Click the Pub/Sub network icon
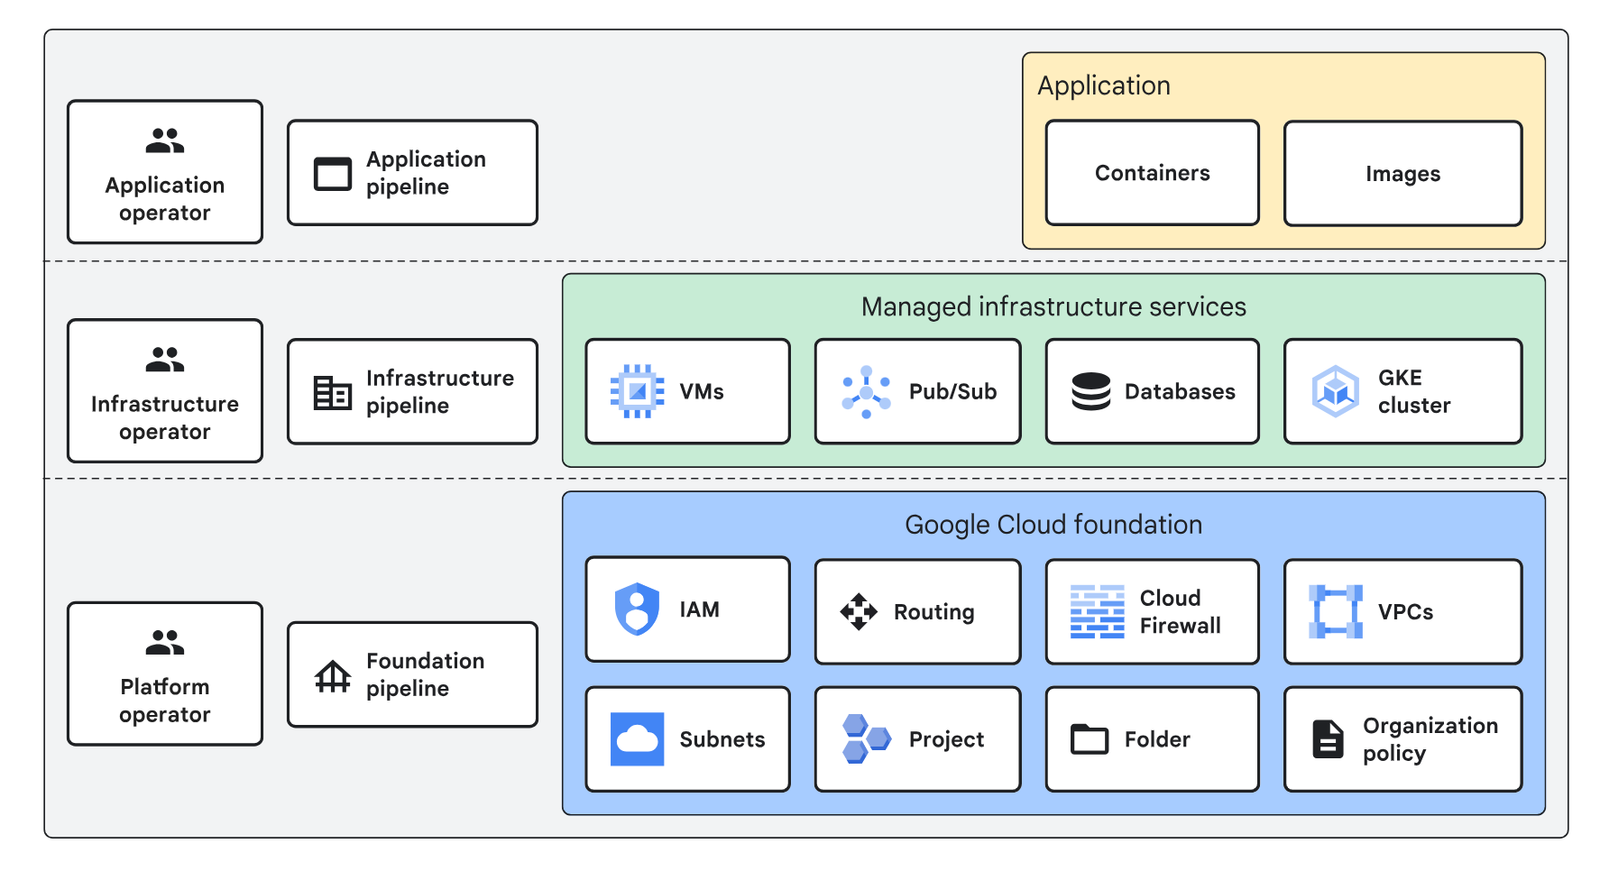 (x=866, y=392)
